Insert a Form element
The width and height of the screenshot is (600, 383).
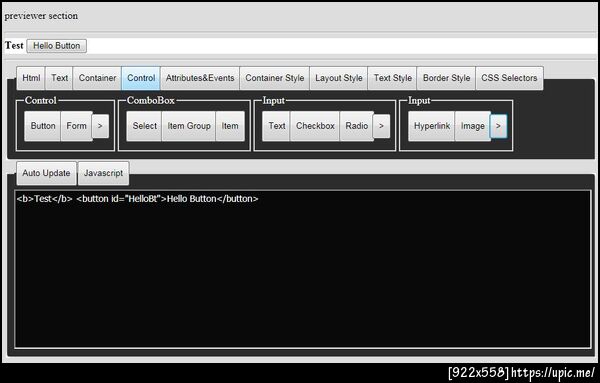pos(77,126)
